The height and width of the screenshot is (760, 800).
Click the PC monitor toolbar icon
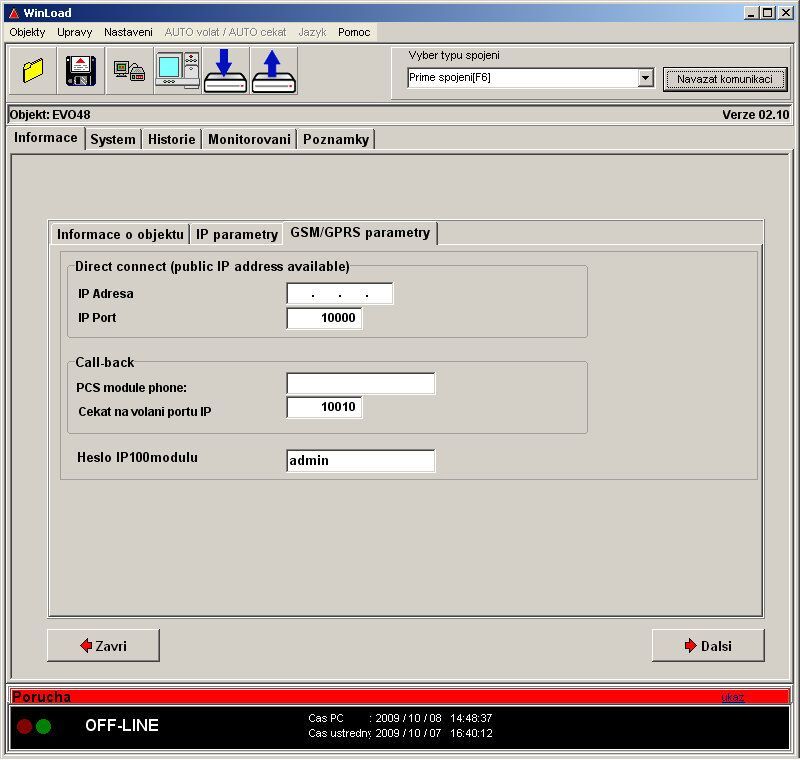177,70
